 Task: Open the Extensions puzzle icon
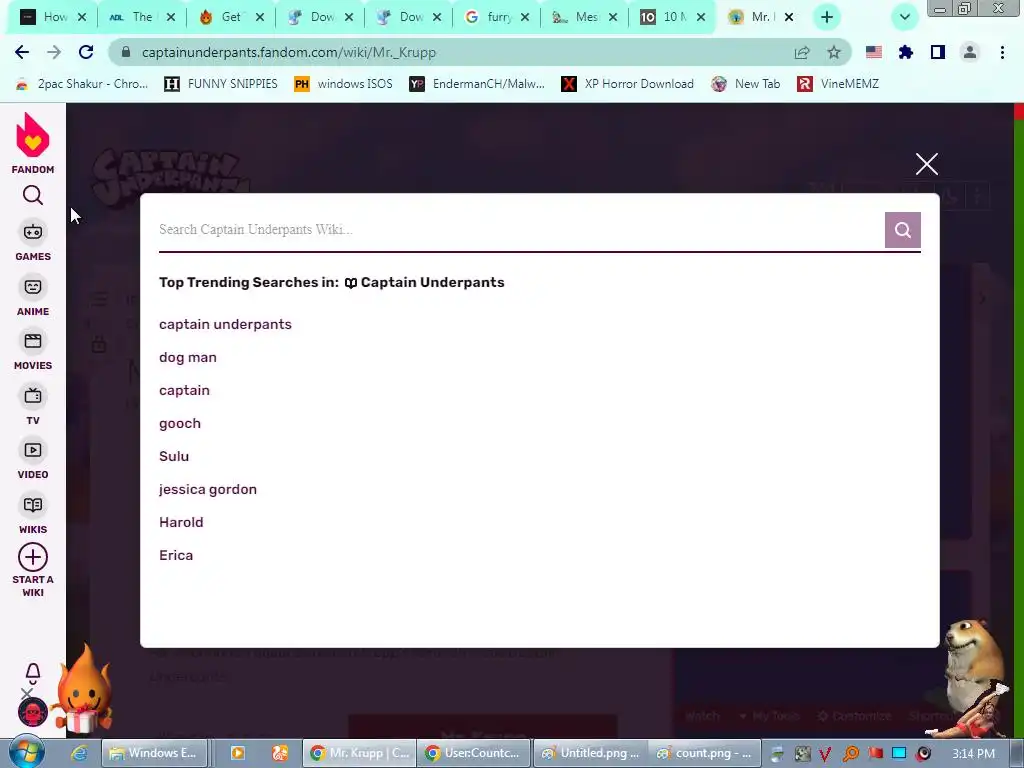pos(906,52)
